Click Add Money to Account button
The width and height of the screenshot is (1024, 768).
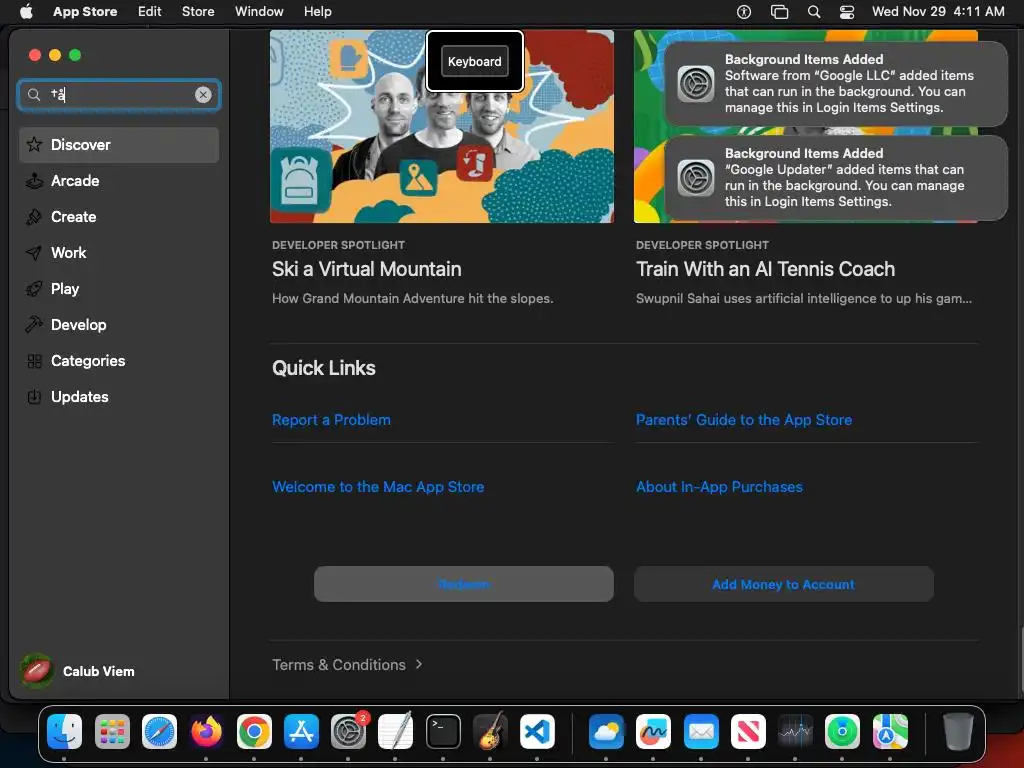pyautogui.click(x=784, y=584)
